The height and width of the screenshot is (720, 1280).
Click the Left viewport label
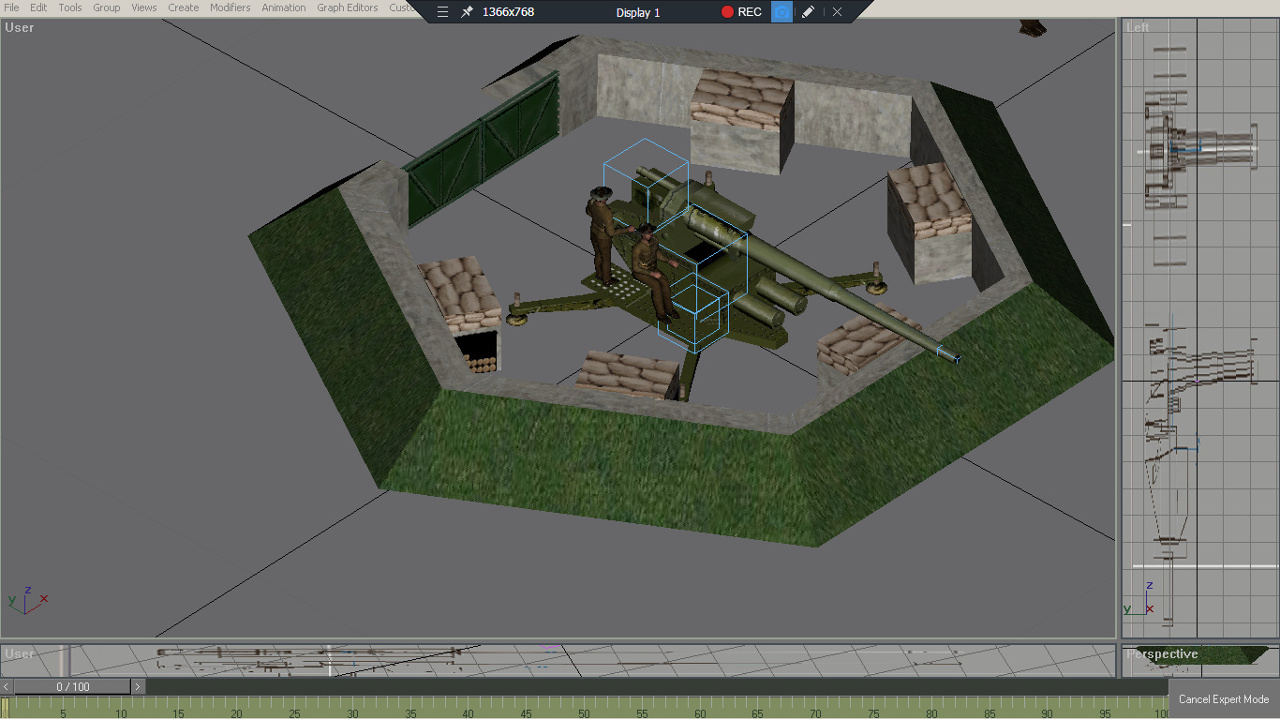tap(1138, 27)
